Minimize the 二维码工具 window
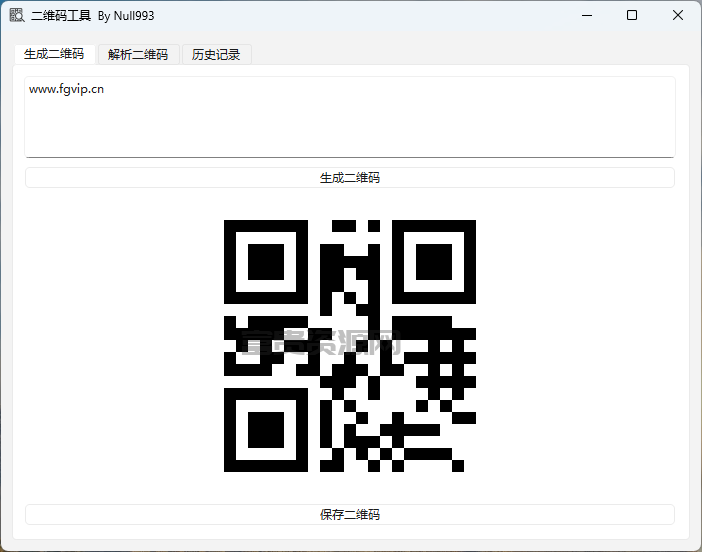 [587, 15]
